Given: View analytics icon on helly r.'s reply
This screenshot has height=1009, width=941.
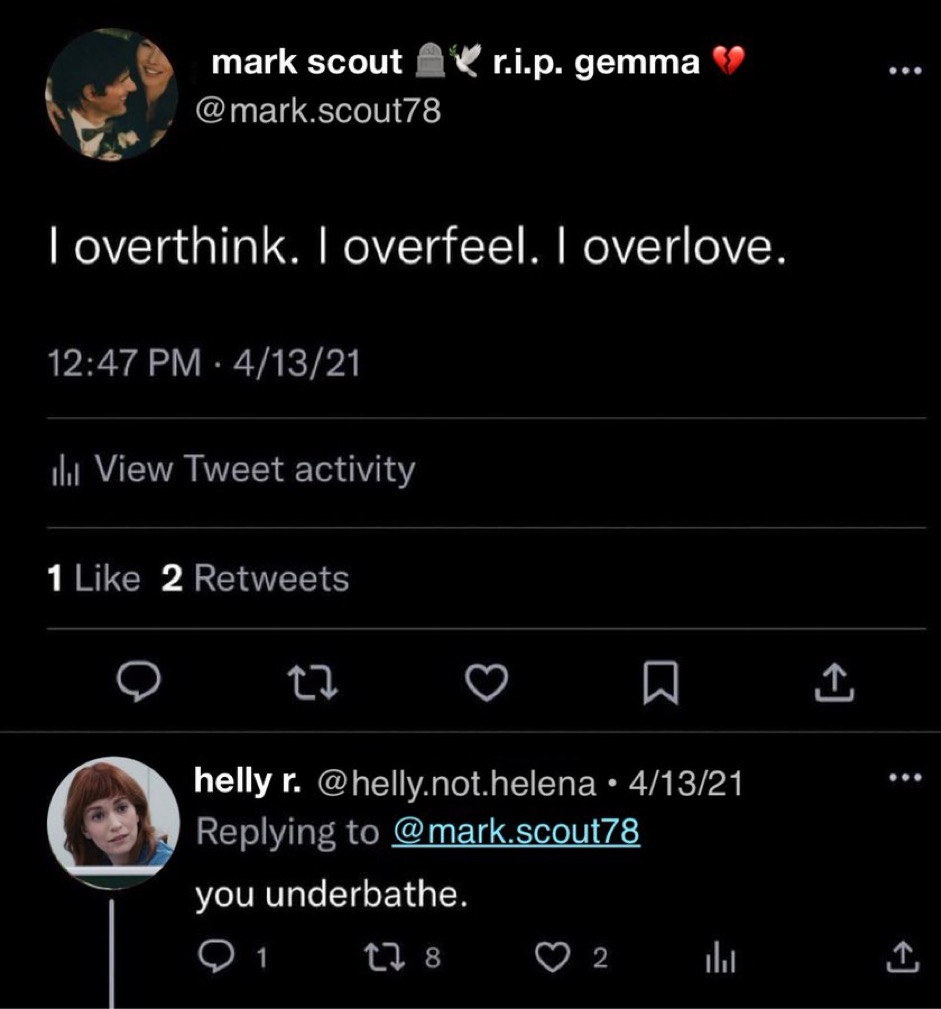Looking at the screenshot, I should pos(720,959).
